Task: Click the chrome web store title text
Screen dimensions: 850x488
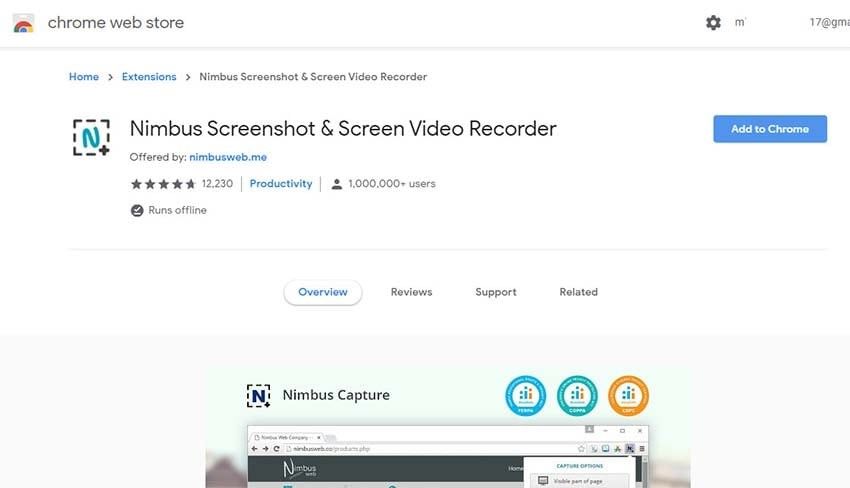Action: 115,23
